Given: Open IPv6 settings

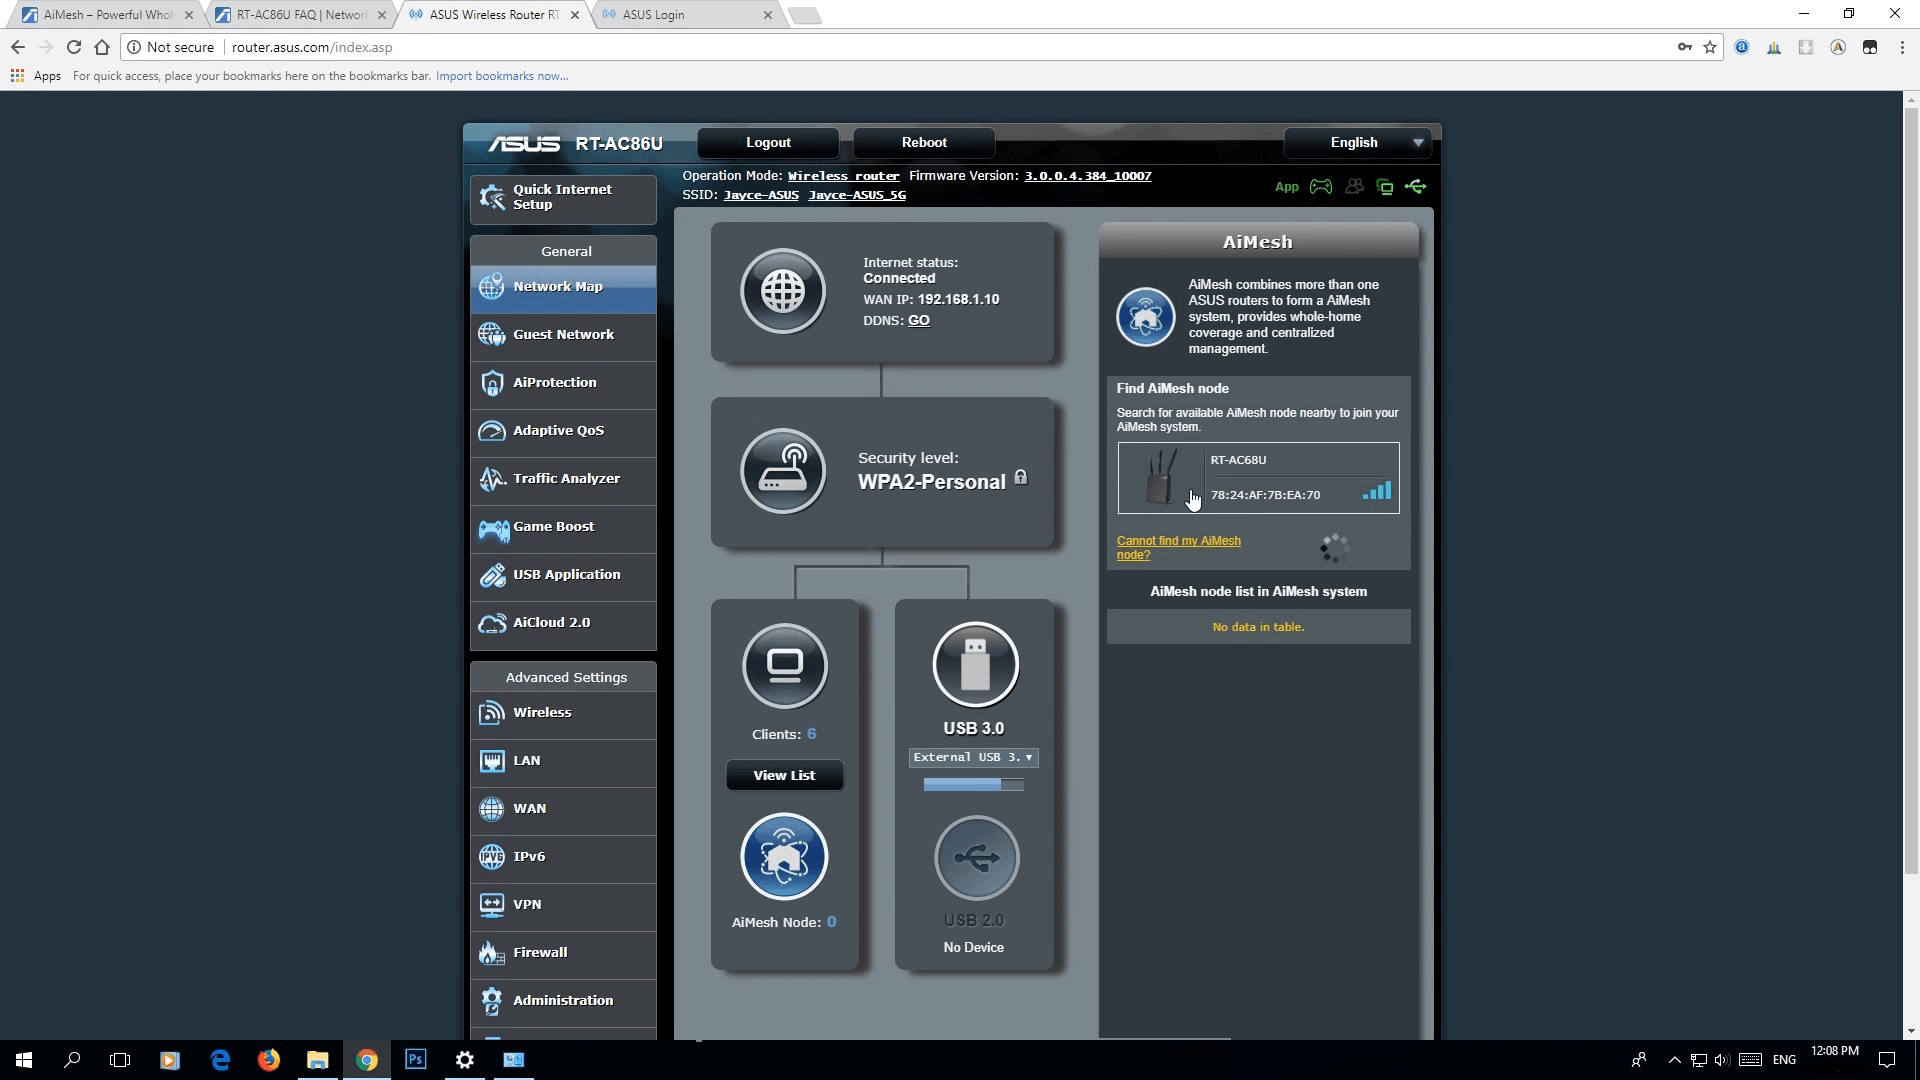Looking at the screenshot, I should (x=563, y=857).
